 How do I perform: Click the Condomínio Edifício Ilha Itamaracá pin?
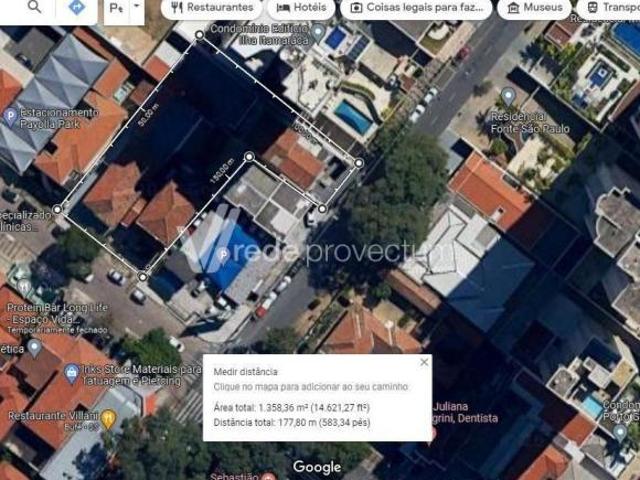[318, 33]
